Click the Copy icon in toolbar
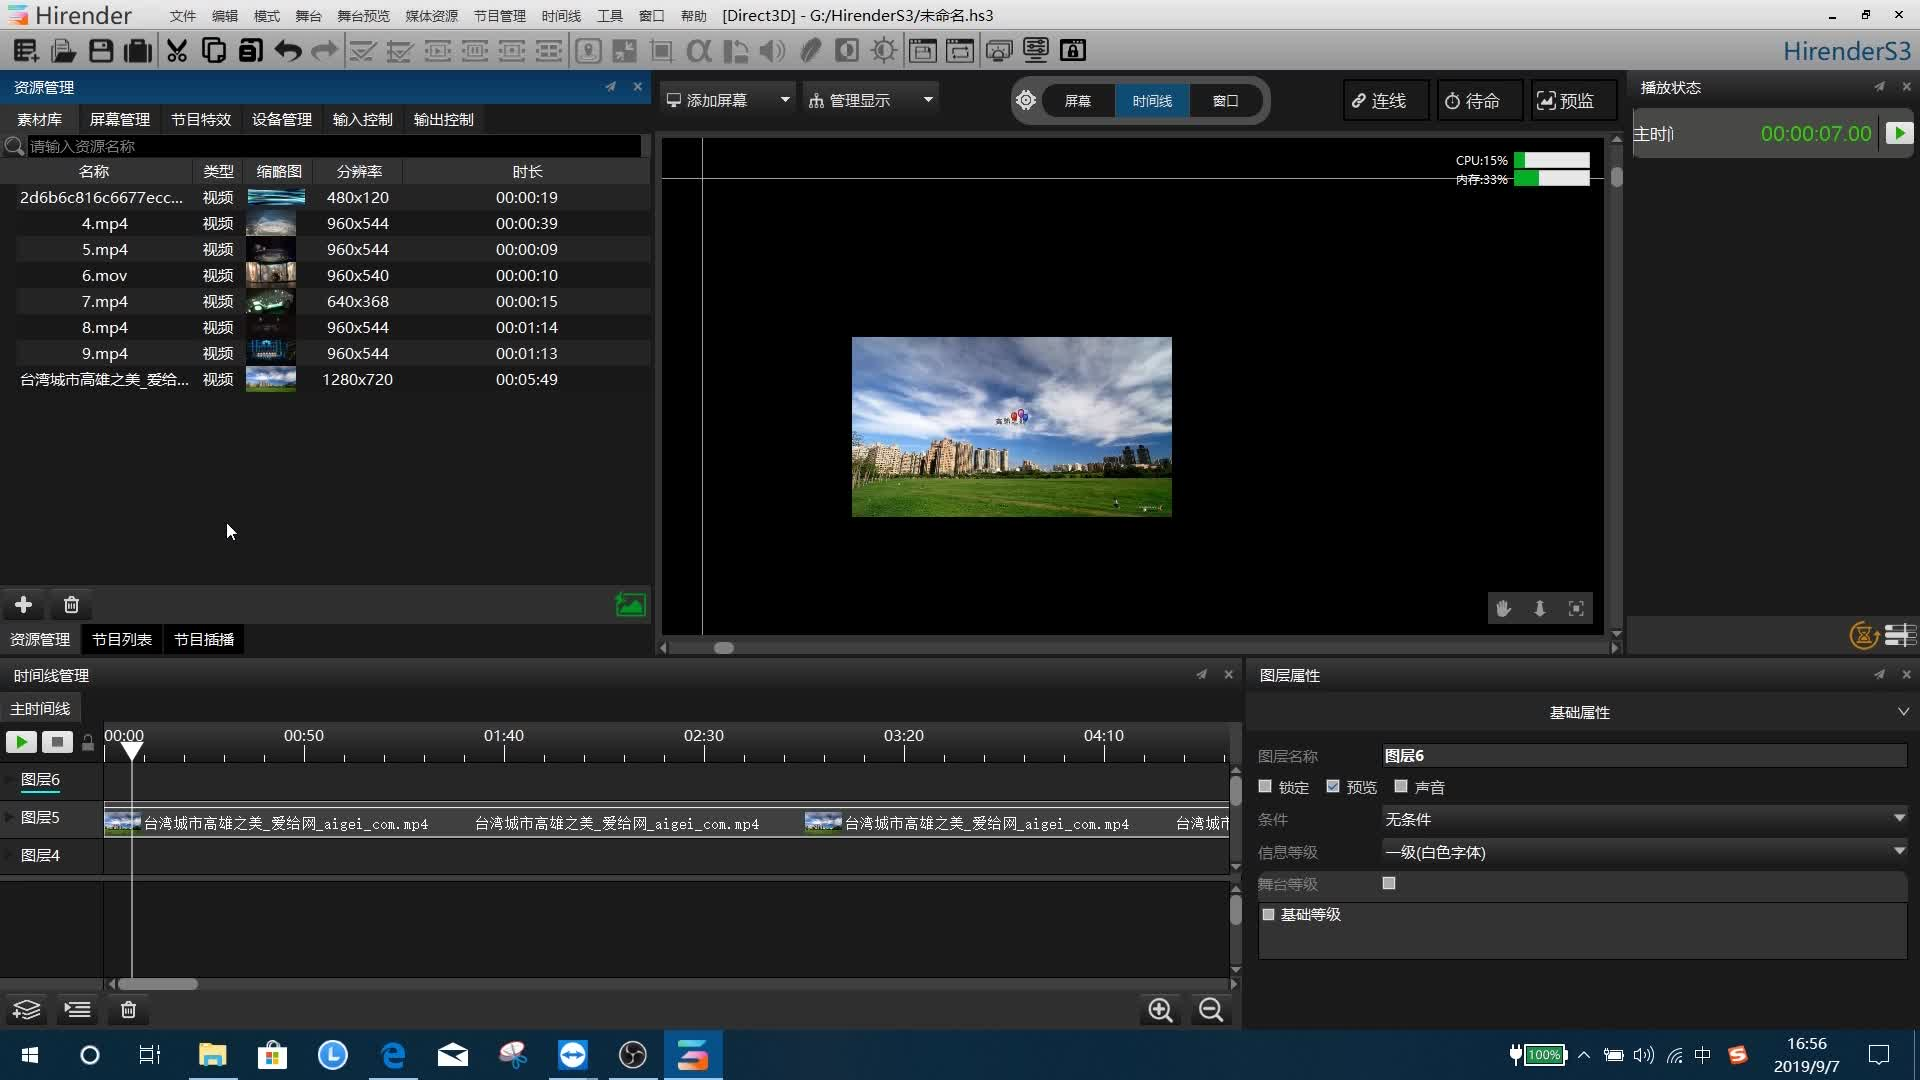1920x1080 pixels. 213,50
